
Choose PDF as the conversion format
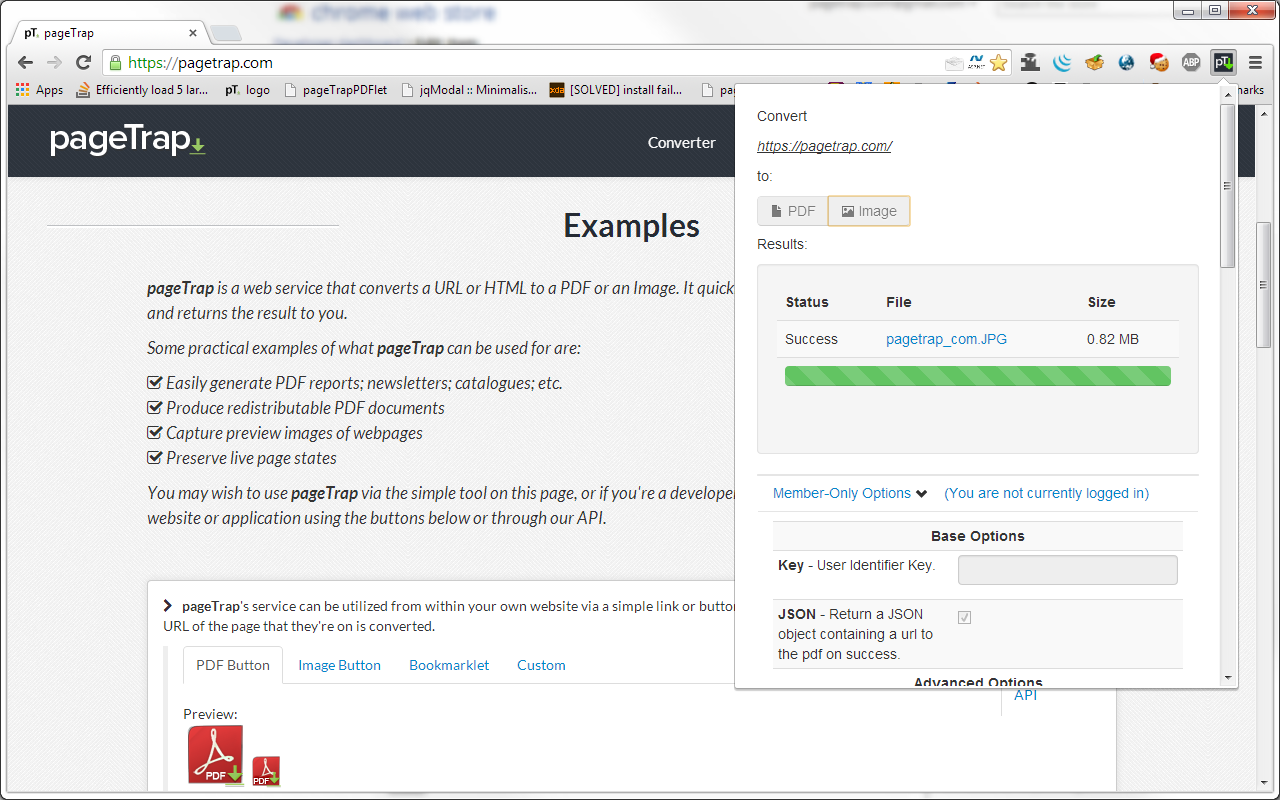[x=793, y=211]
